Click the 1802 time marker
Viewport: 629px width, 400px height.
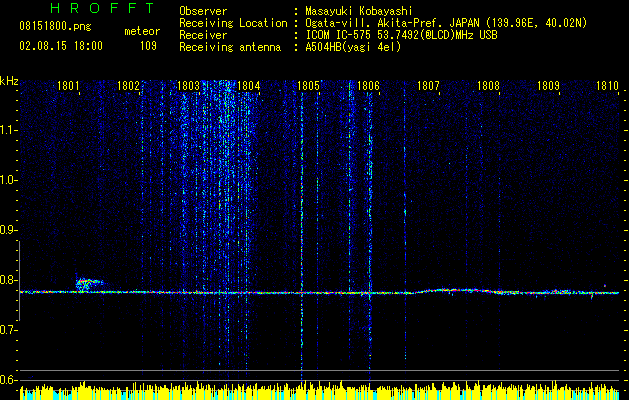coord(128,86)
